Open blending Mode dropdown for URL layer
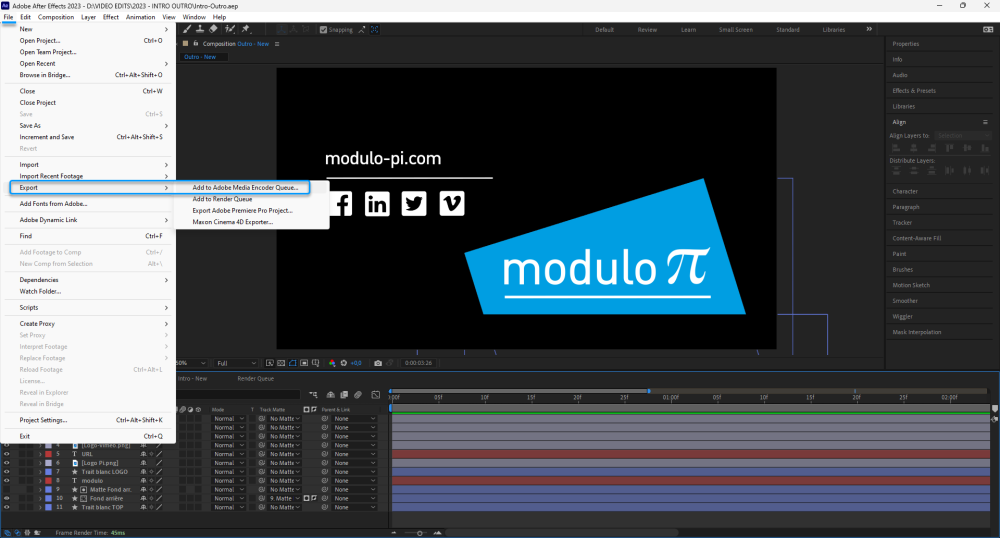Viewport: 1000px width, 538px height. pos(229,454)
